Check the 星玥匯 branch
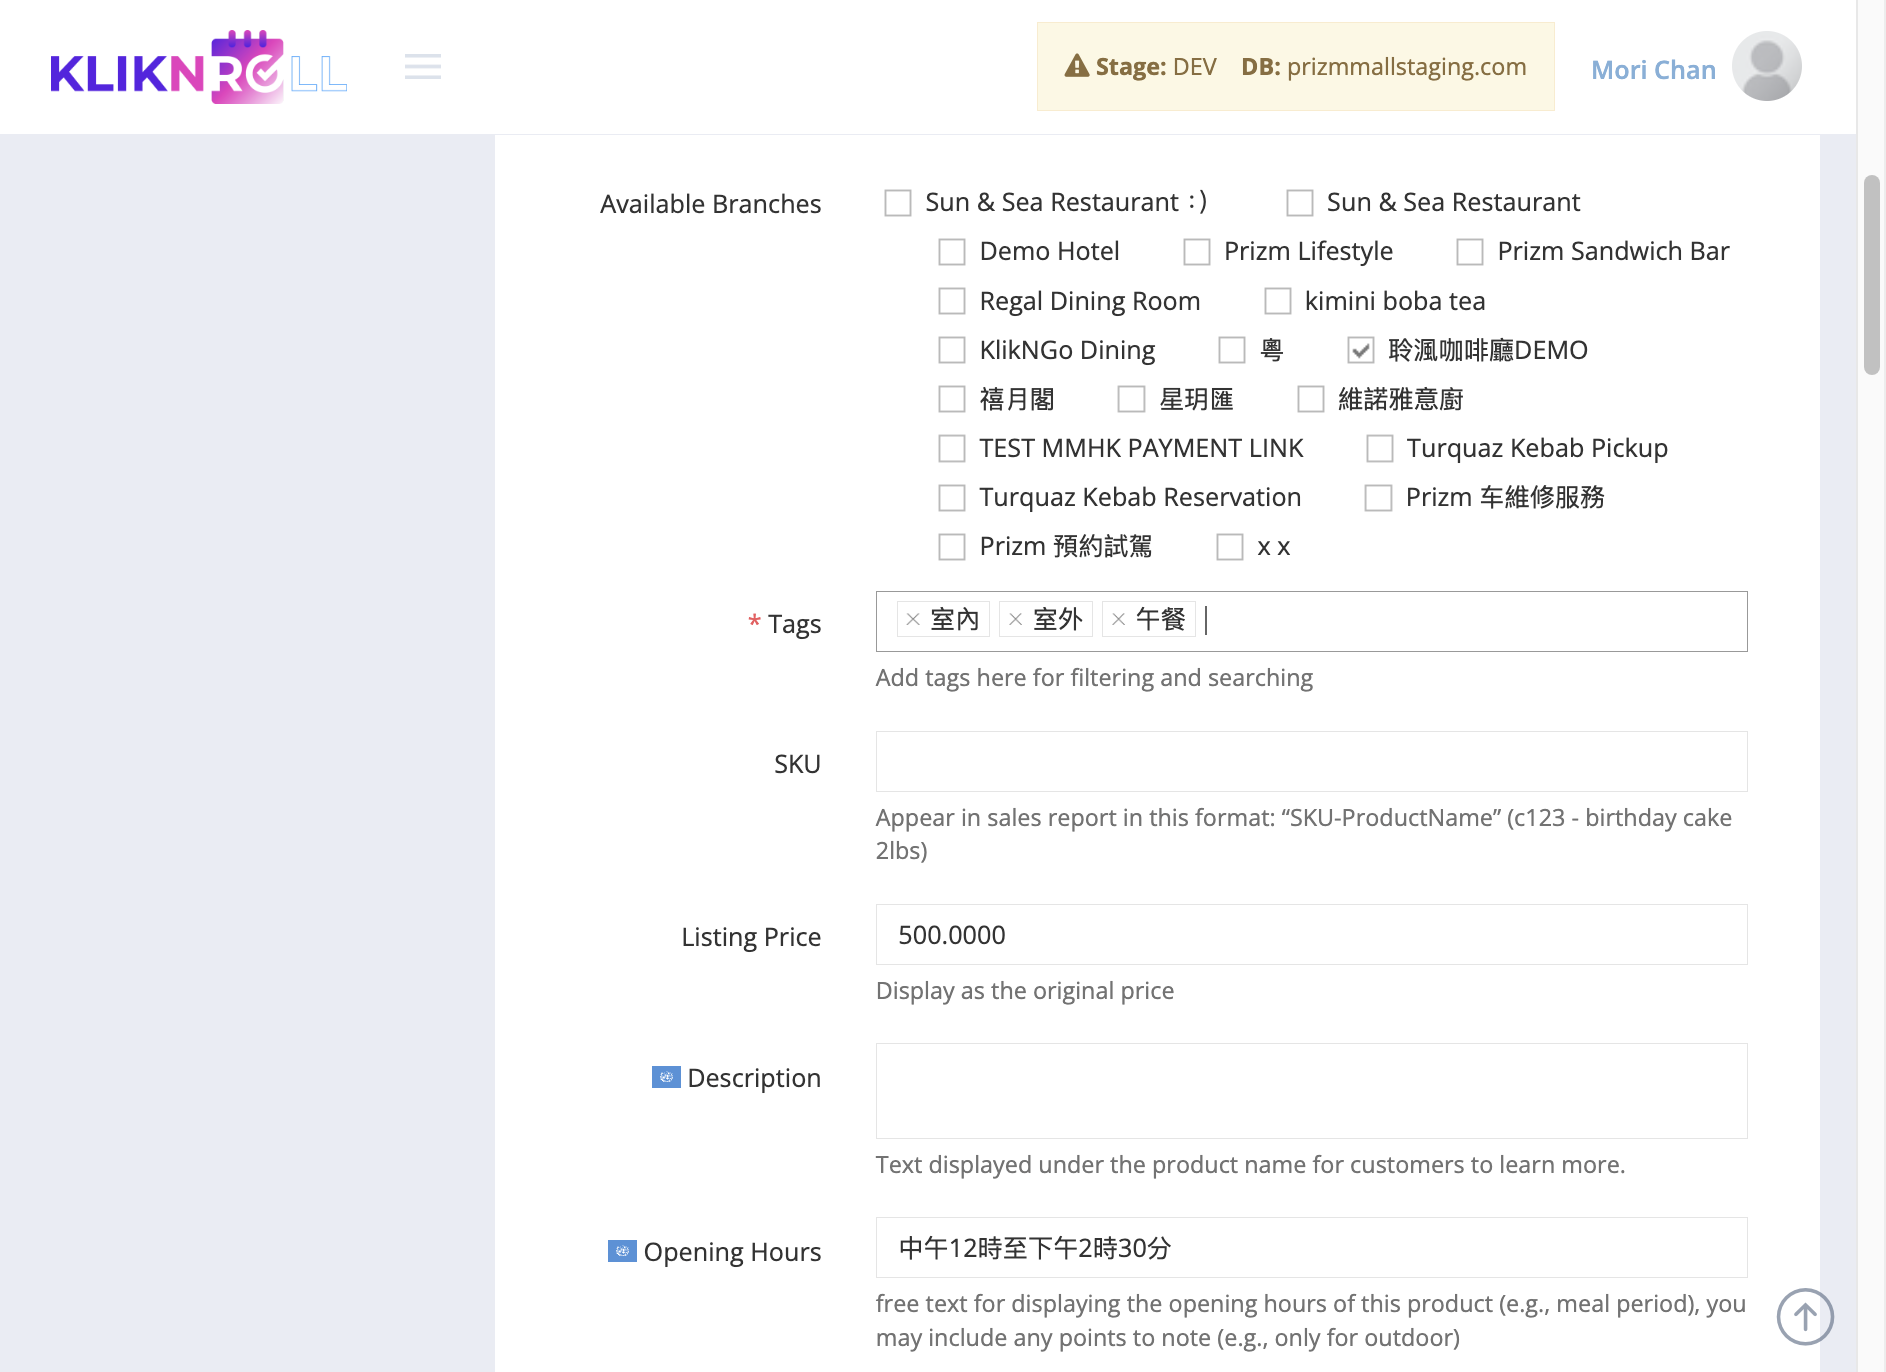1886x1372 pixels. click(x=1131, y=399)
